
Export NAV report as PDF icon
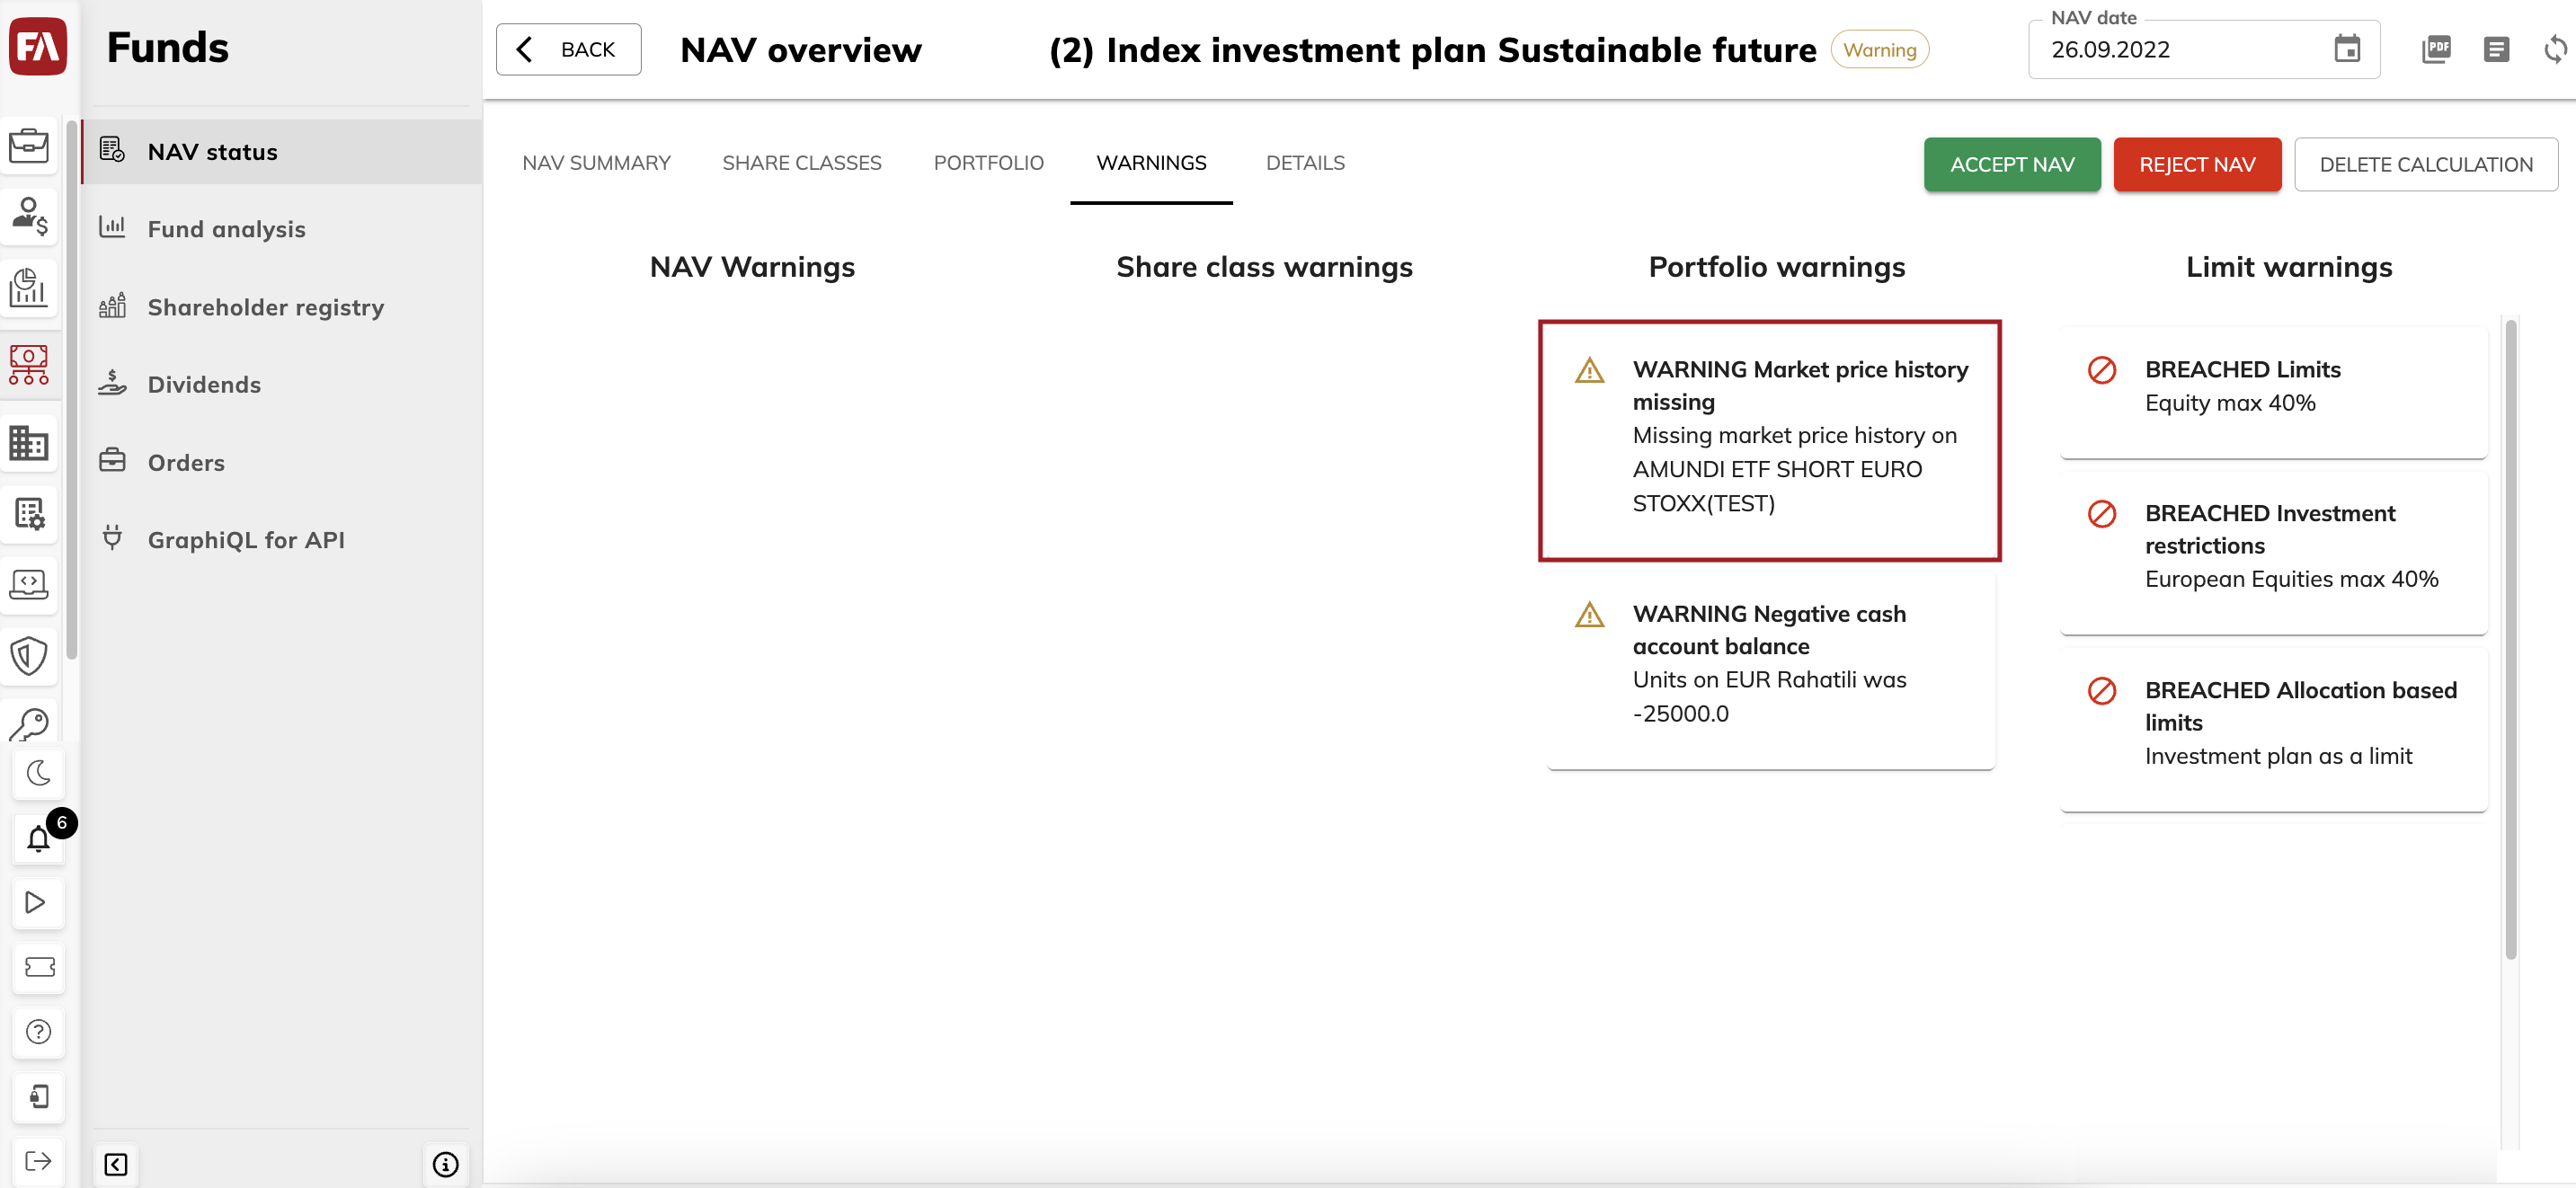click(x=2436, y=48)
